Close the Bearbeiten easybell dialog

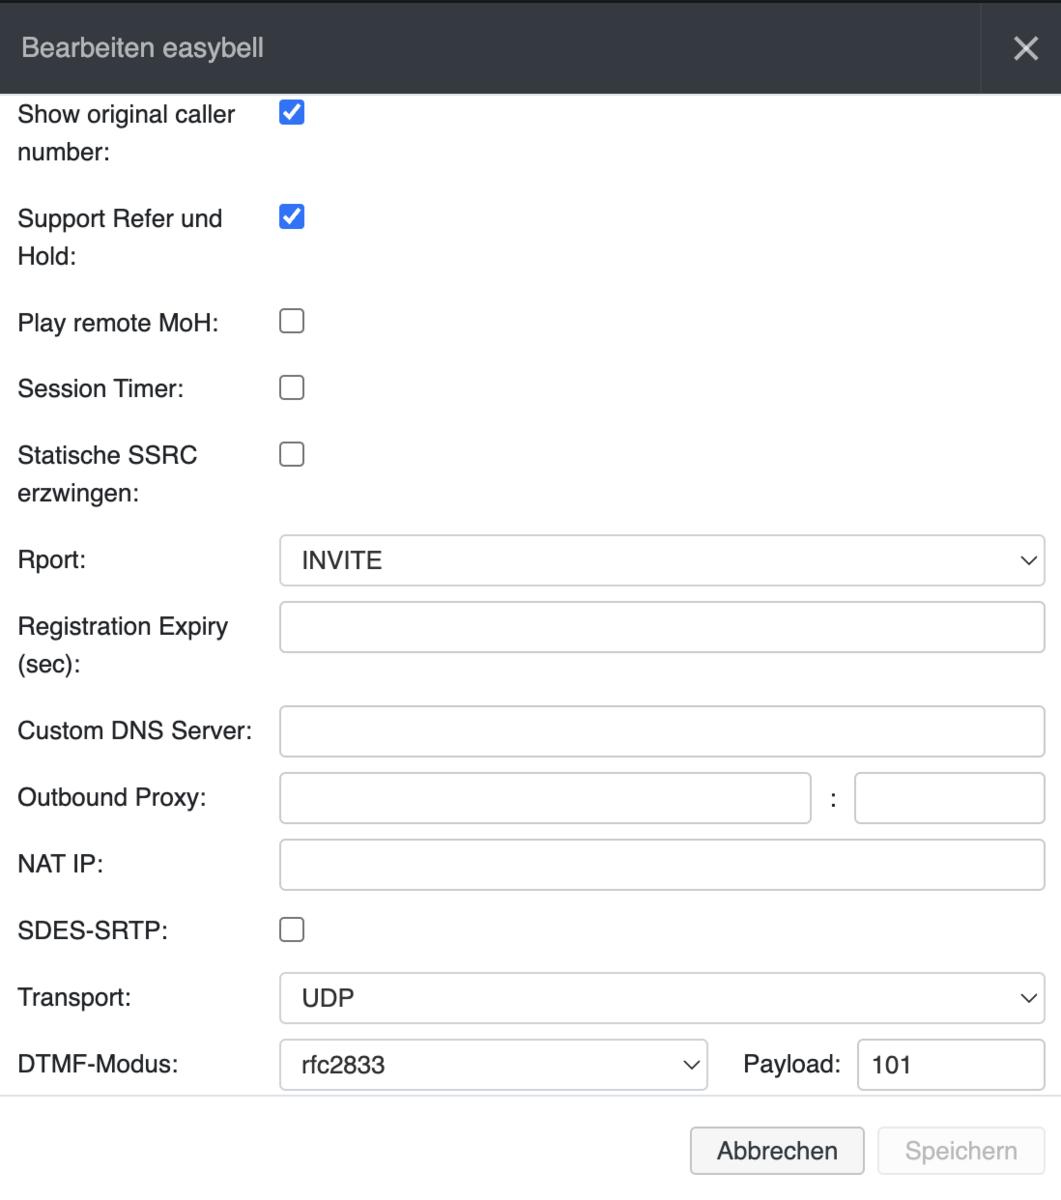[1025, 48]
